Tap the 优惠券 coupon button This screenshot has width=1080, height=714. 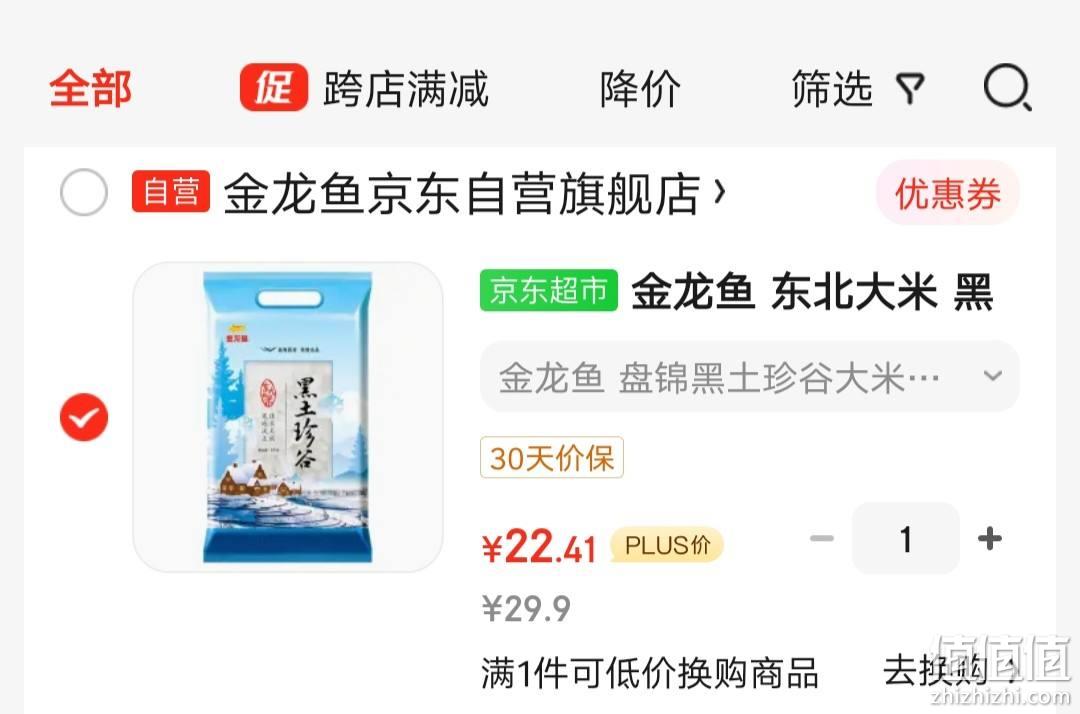point(948,193)
